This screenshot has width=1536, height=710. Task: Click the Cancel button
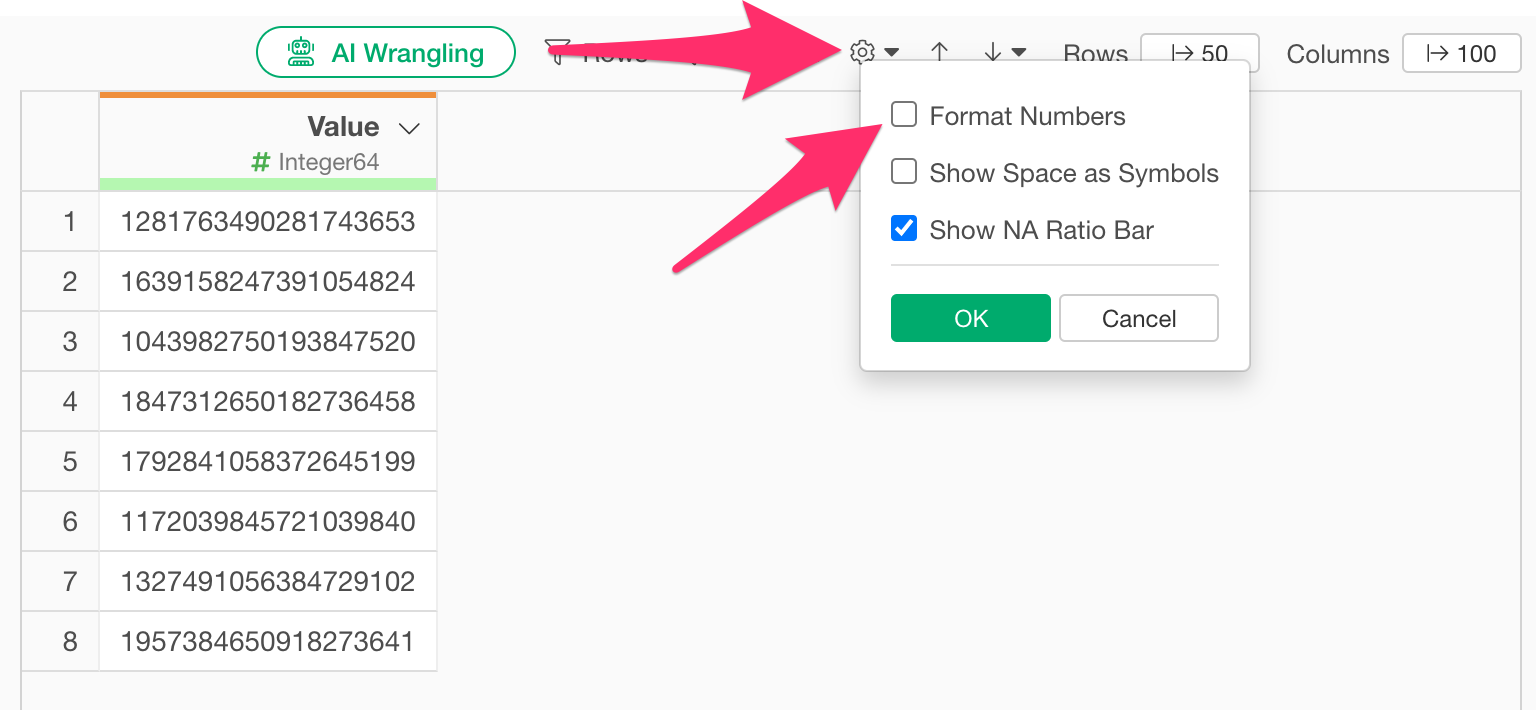[1139, 318]
